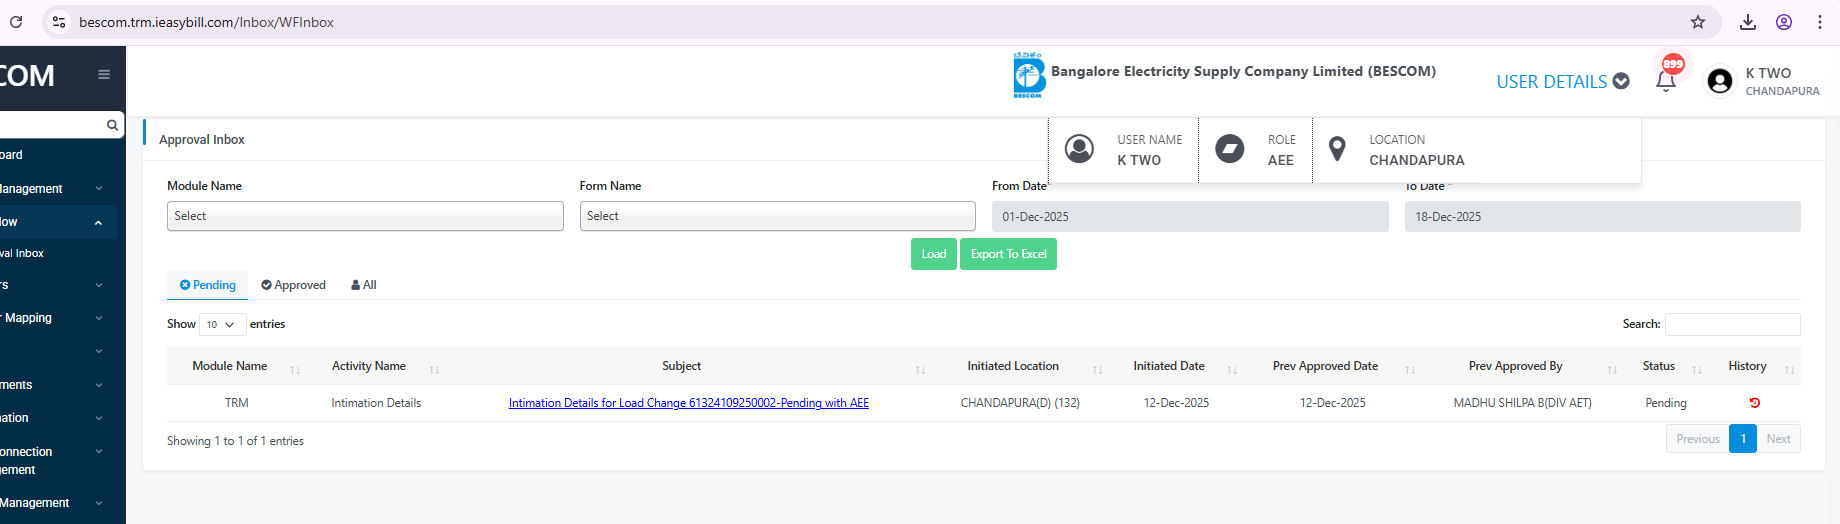Switch to the Pending tab
Image resolution: width=1840 pixels, height=524 pixels.
(207, 285)
